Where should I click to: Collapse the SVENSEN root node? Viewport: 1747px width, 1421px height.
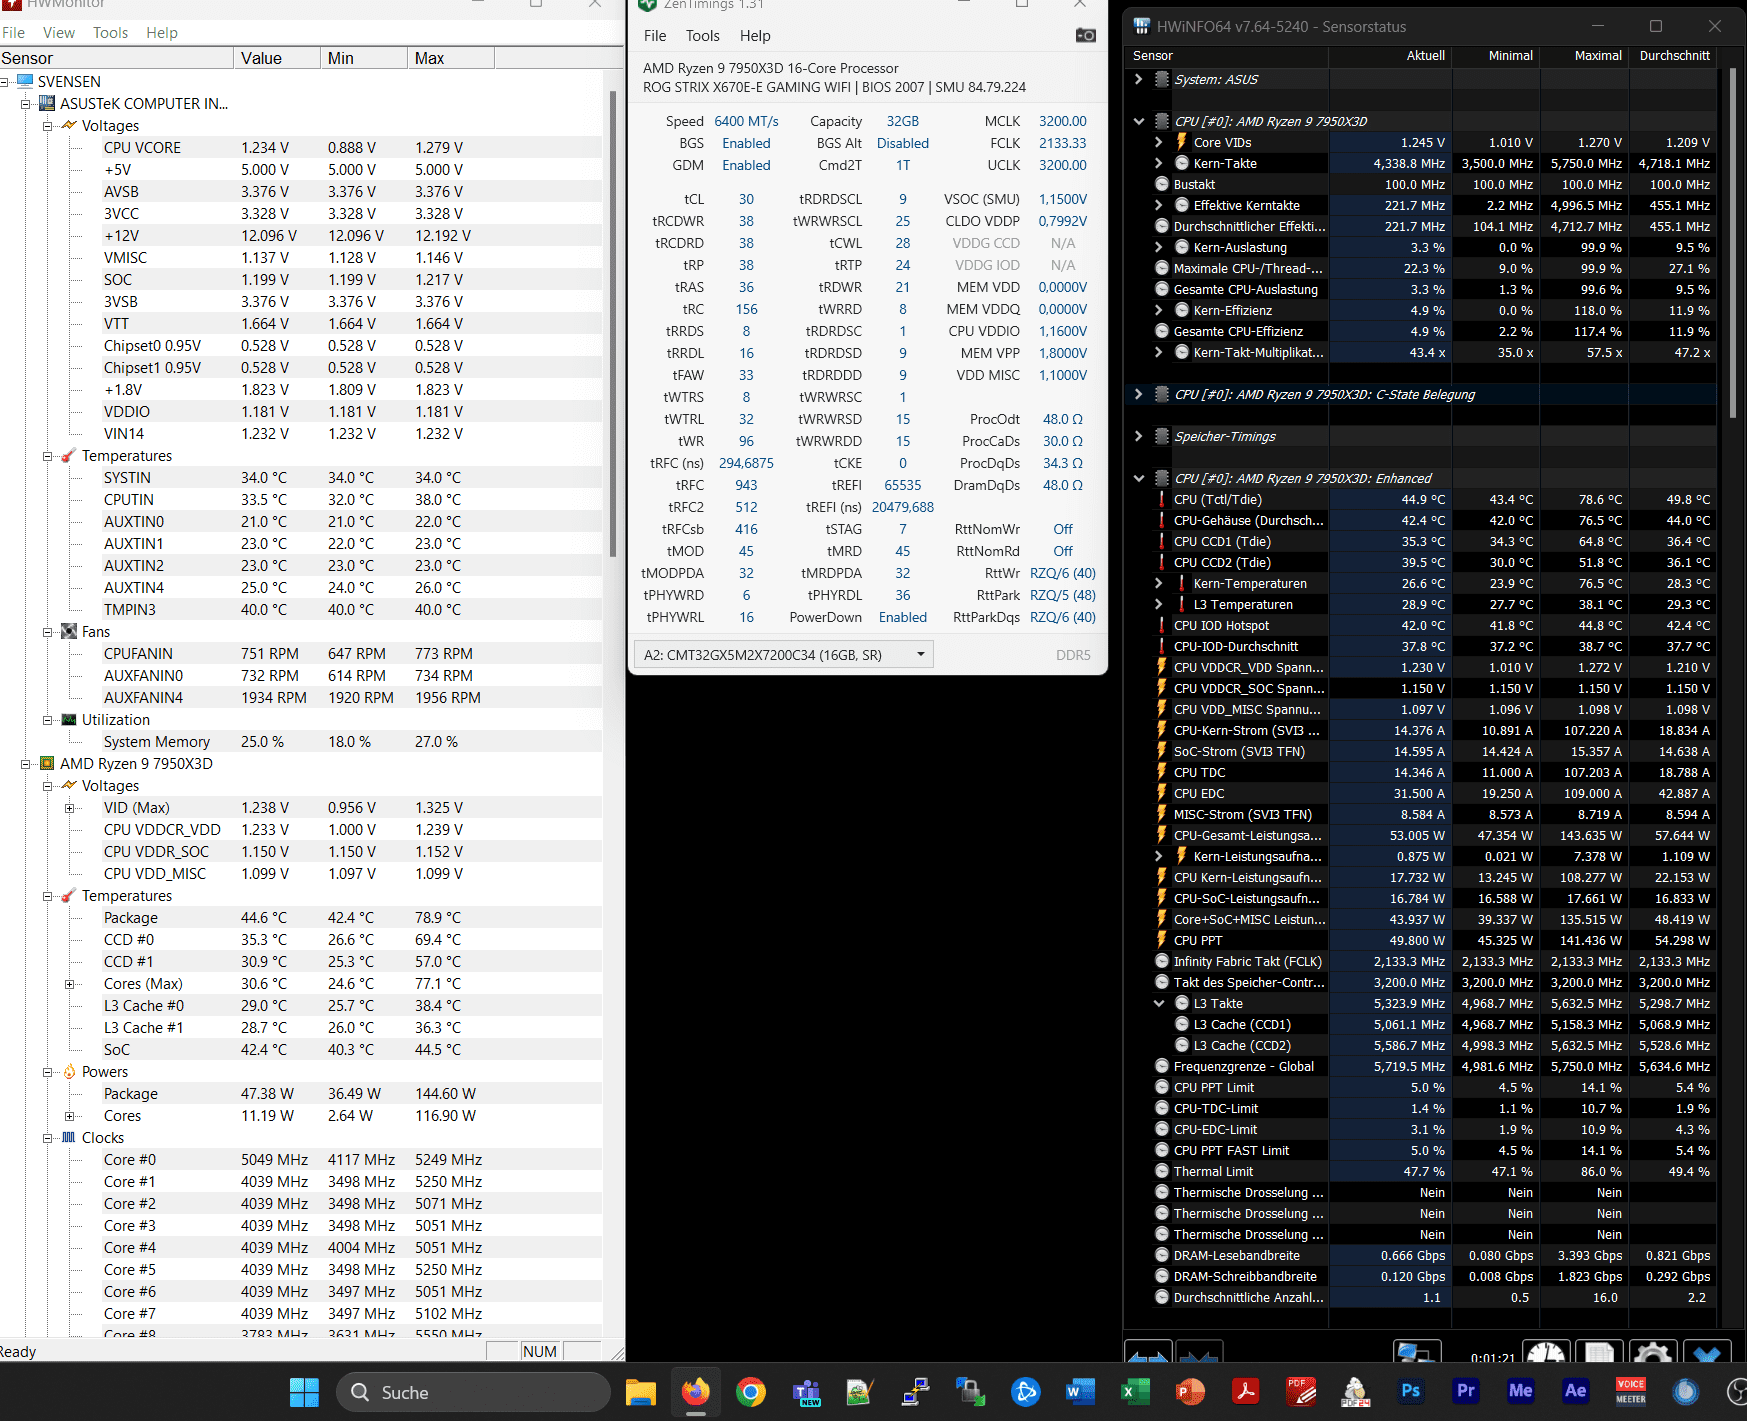tap(5, 82)
